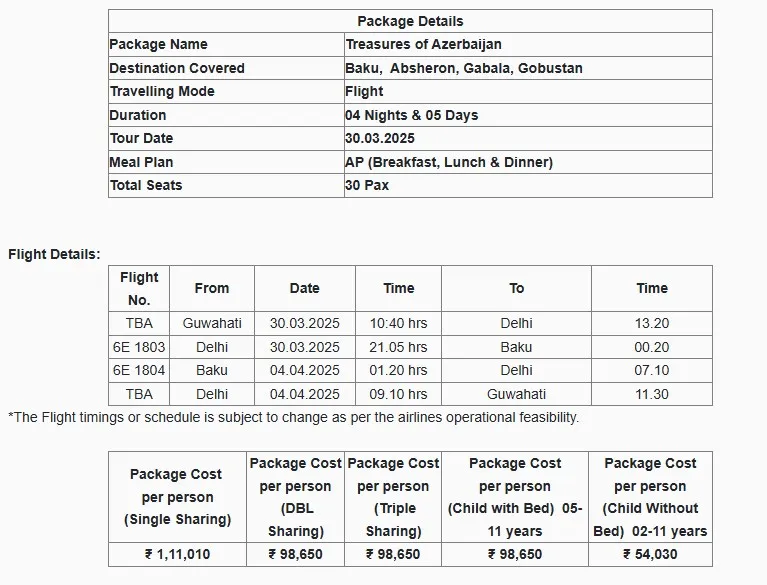Screen dimensions: 767x585
Task: Click arrival time '00.20'
Action: [652, 347]
